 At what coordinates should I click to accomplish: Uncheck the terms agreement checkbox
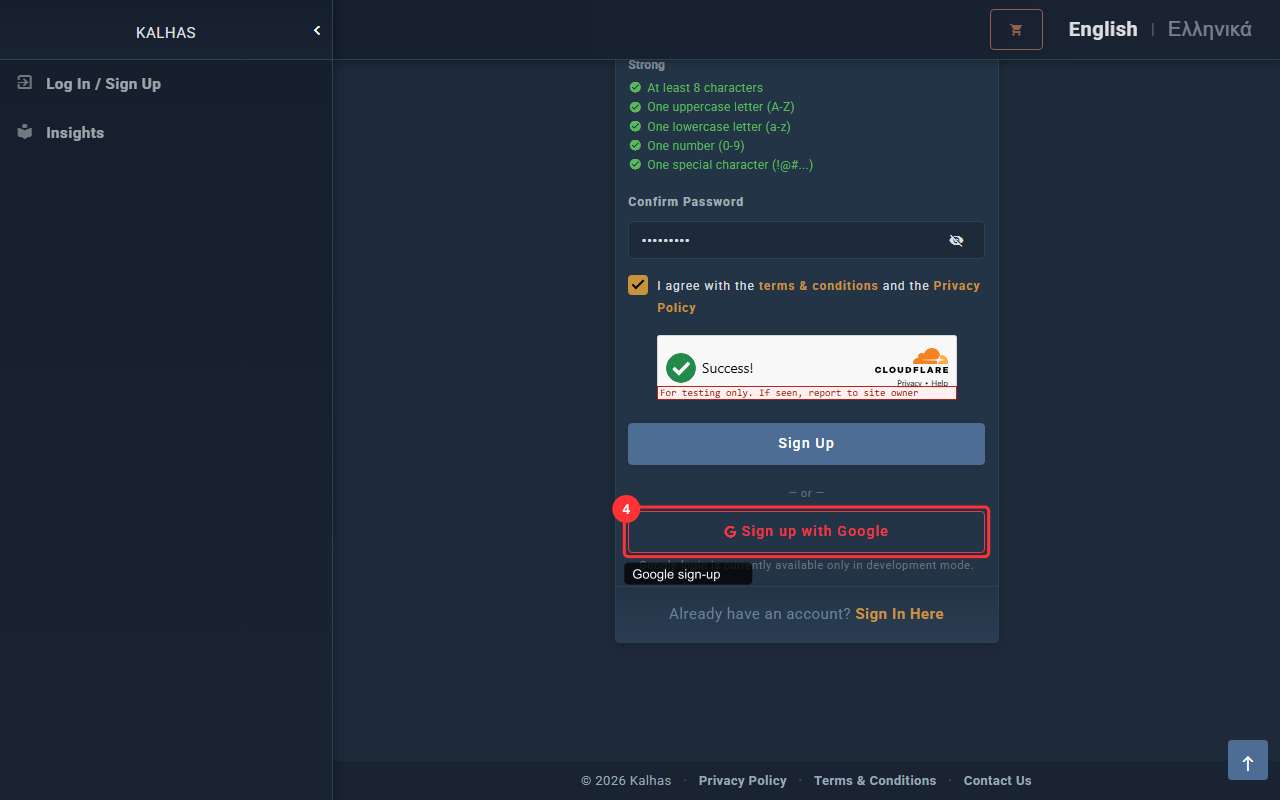(x=638, y=285)
